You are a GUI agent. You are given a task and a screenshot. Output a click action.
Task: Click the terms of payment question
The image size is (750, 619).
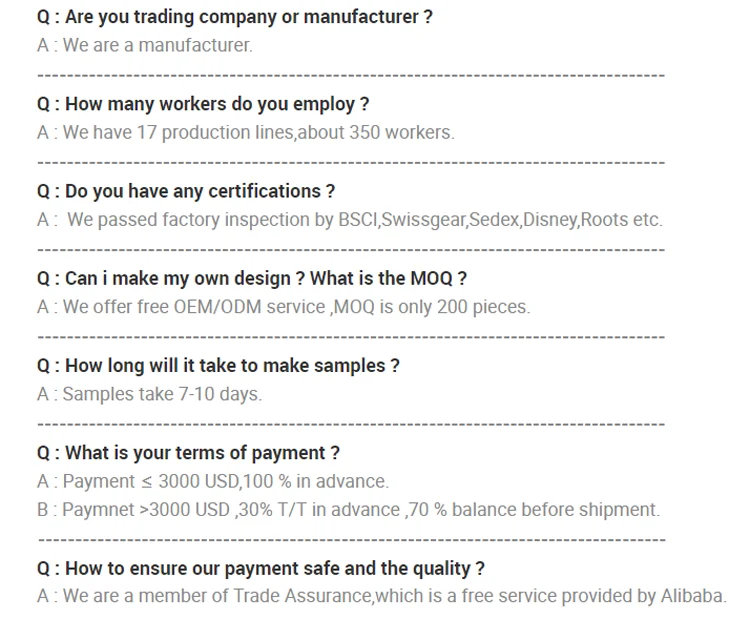[x=188, y=453]
